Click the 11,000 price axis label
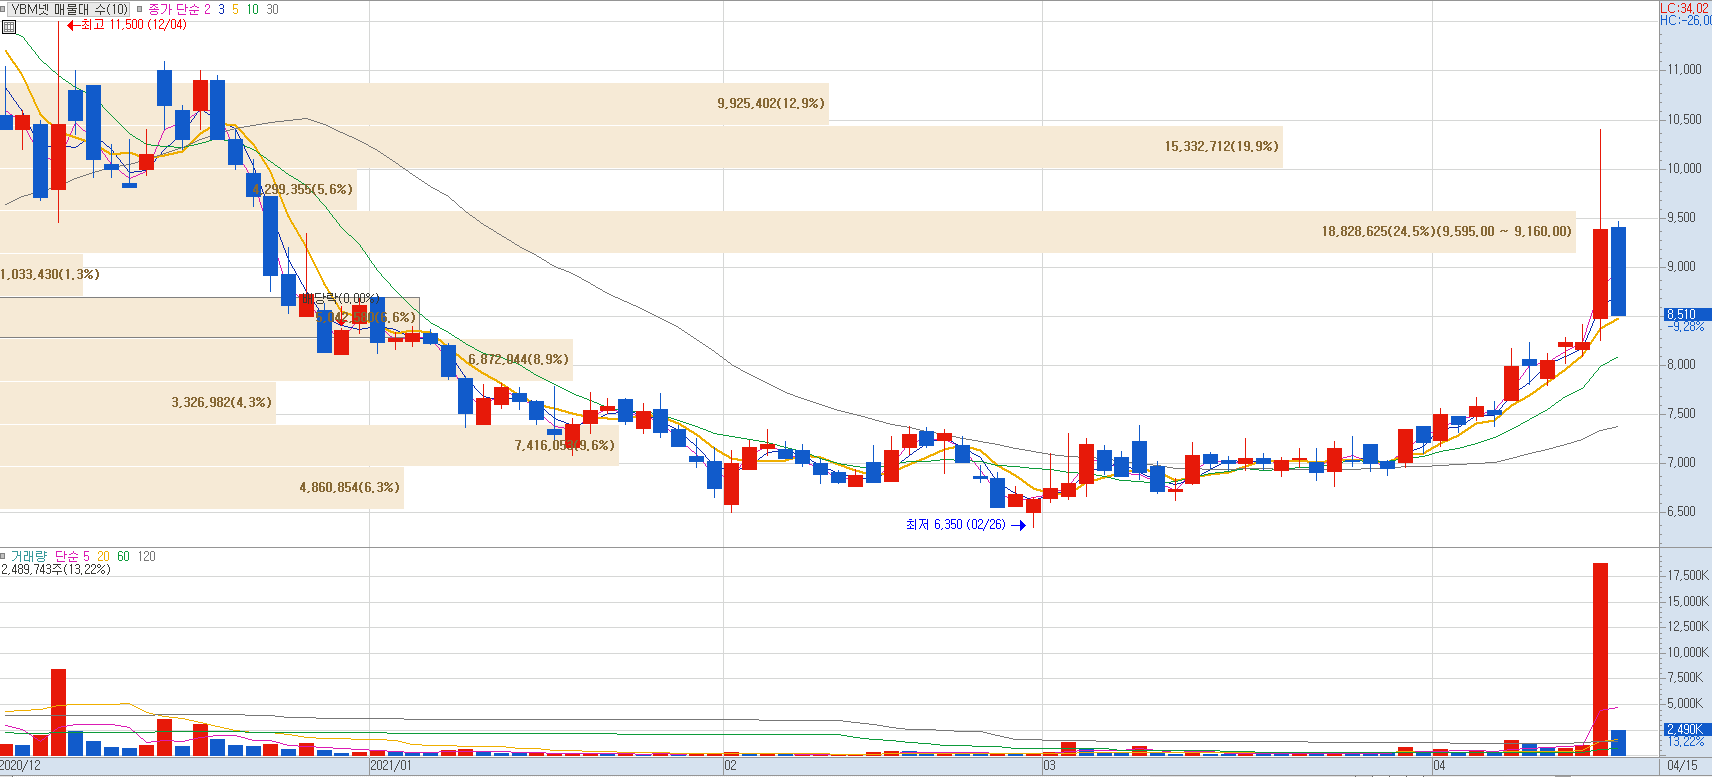The width and height of the screenshot is (1712, 777). point(1684,69)
